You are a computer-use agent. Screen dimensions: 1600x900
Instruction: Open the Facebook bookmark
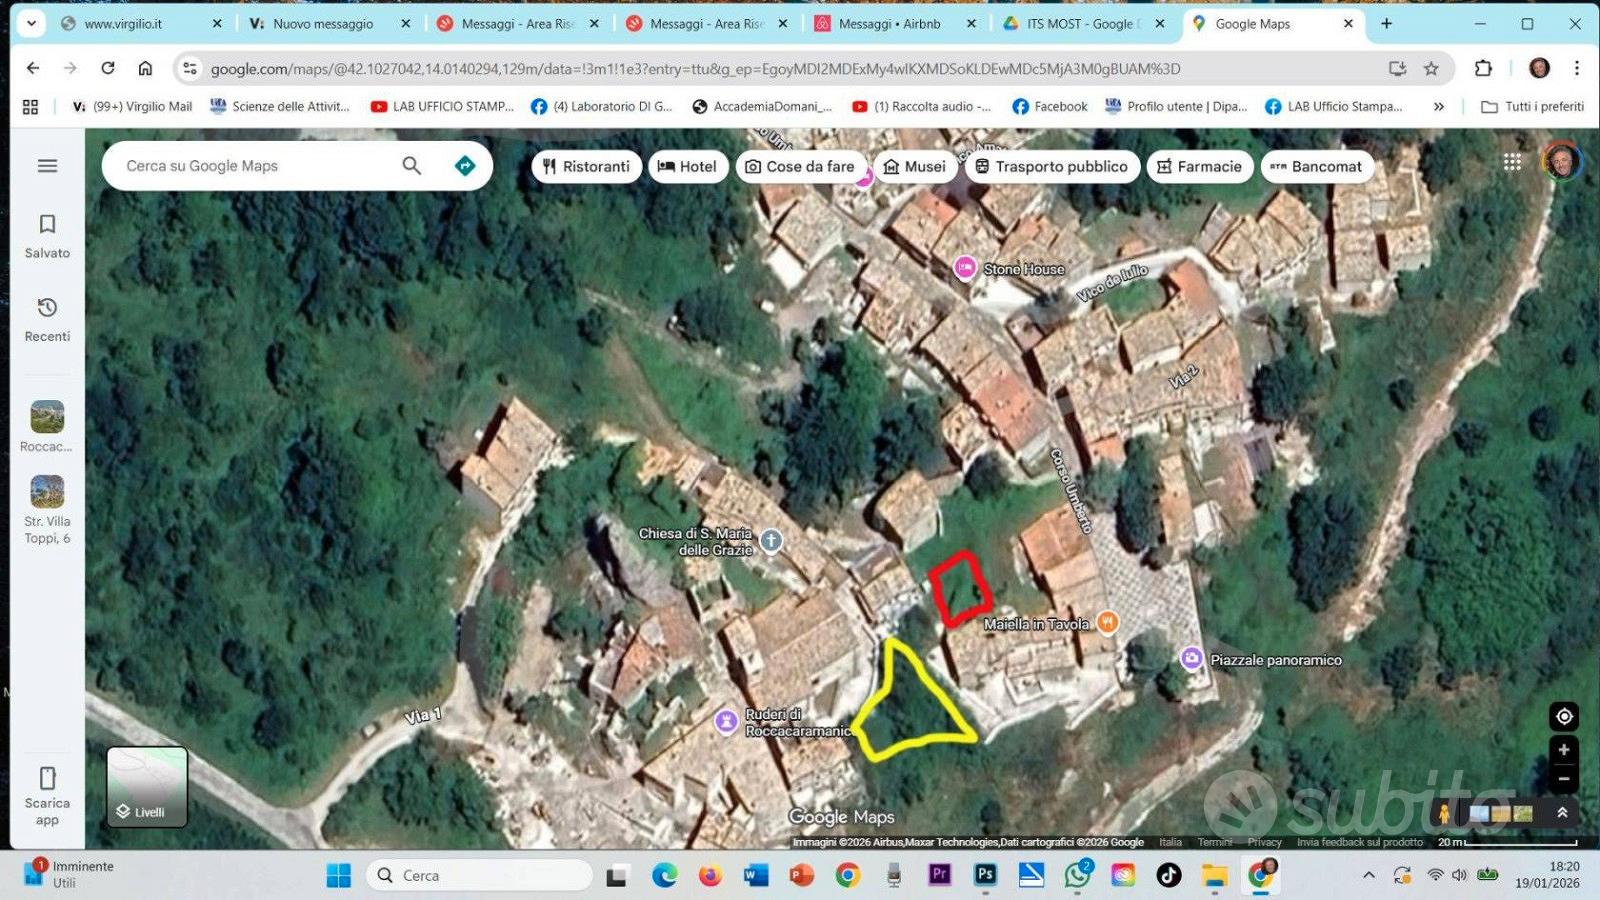coord(1050,106)
